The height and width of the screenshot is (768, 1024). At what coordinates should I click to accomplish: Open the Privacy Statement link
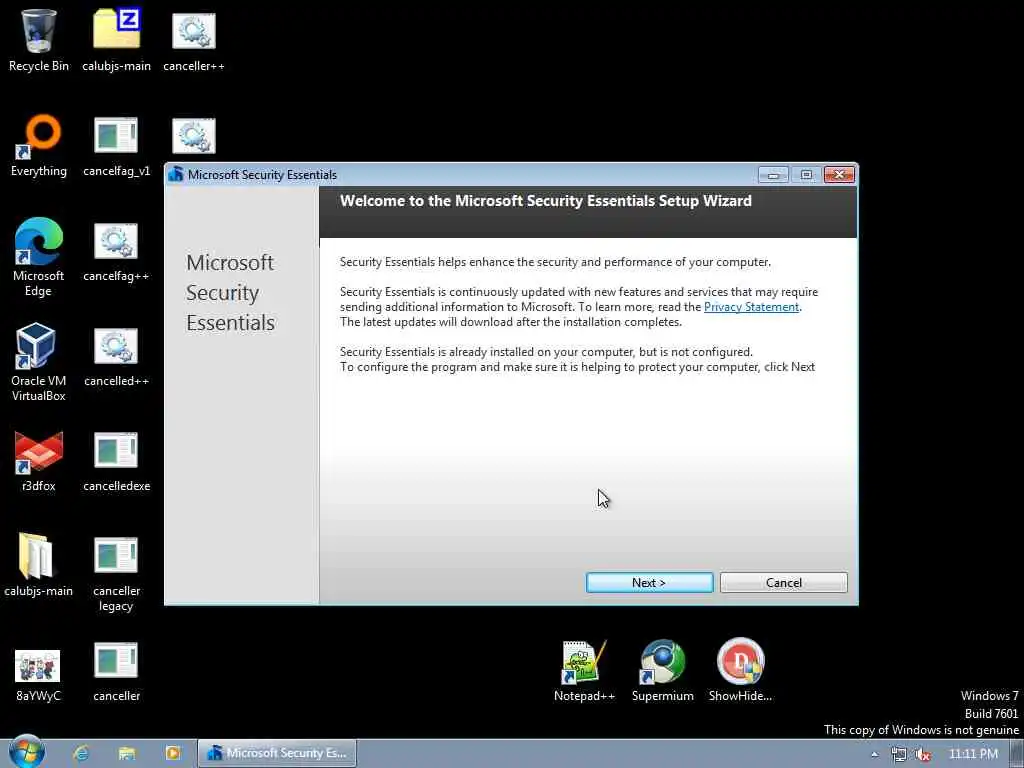tap(751, 307)
